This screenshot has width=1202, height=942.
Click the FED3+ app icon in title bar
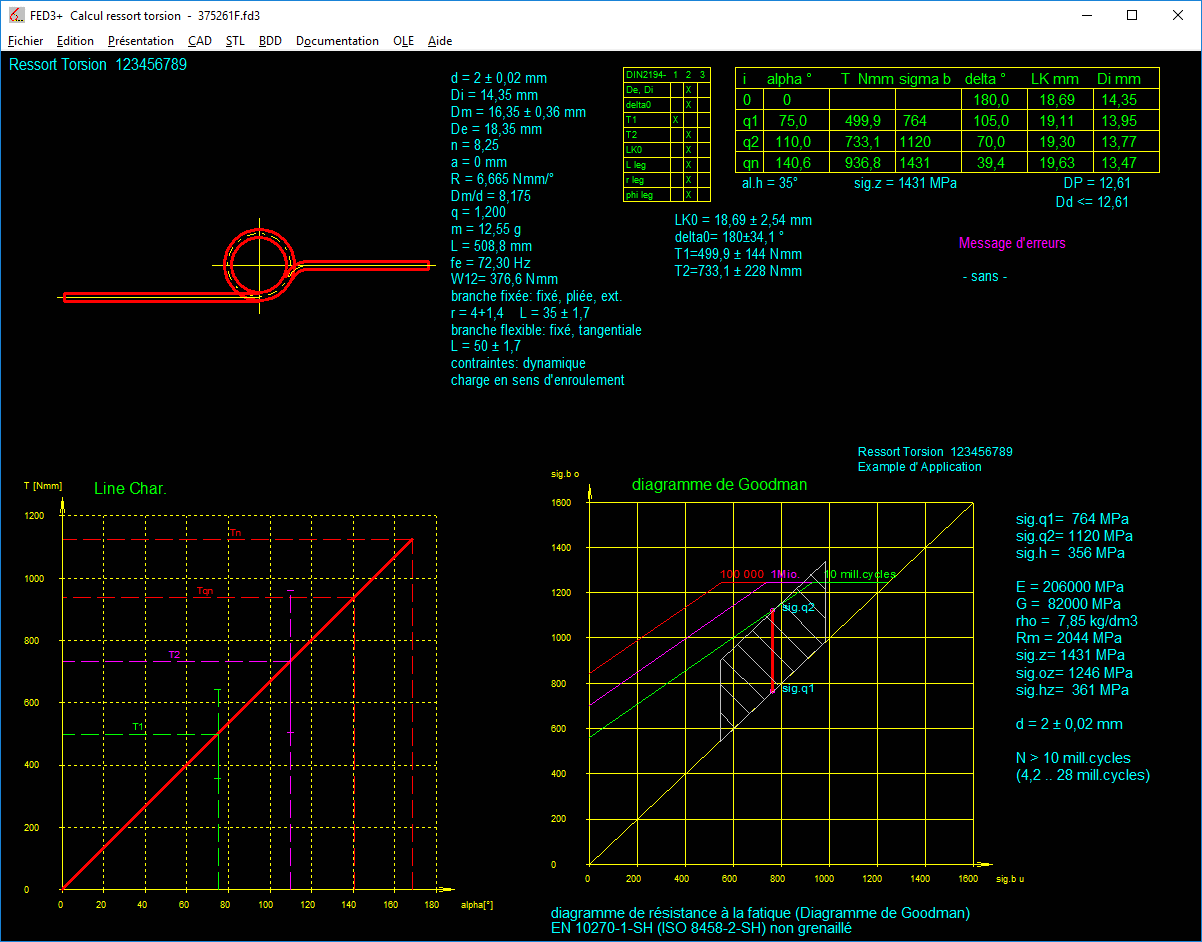click(x=16, y=16)
